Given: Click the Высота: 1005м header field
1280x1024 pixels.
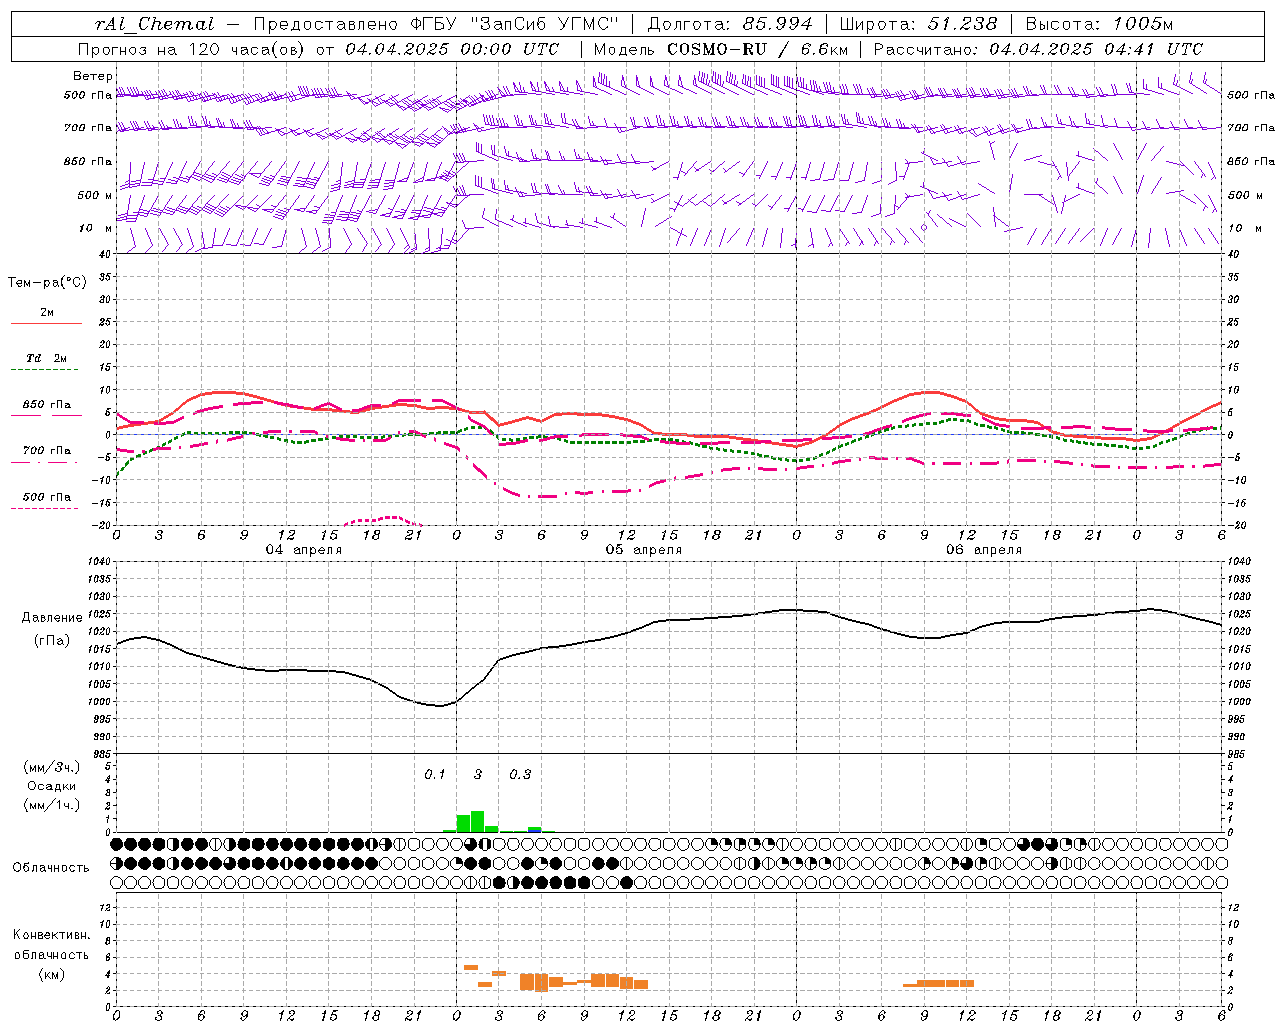Looking at the screenshot, I should [x=1099, y=25].
